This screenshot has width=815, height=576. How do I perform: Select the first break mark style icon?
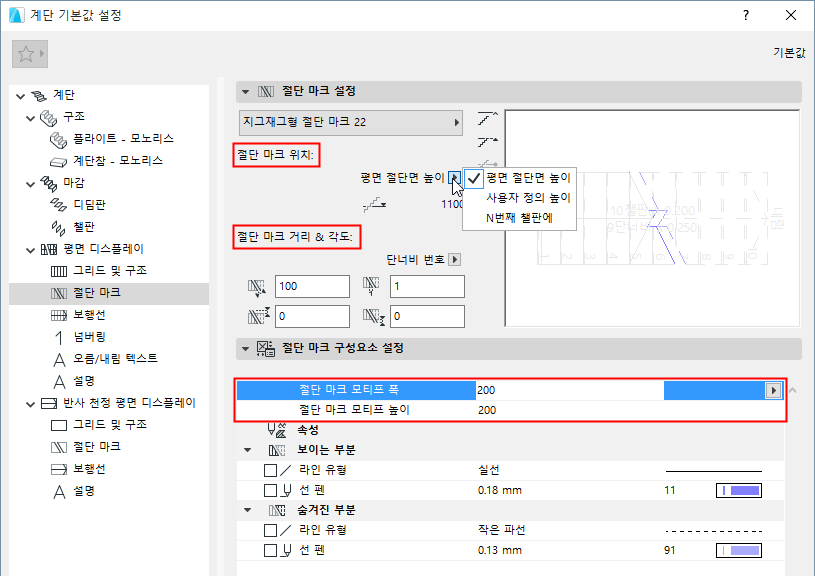point(488,119)
